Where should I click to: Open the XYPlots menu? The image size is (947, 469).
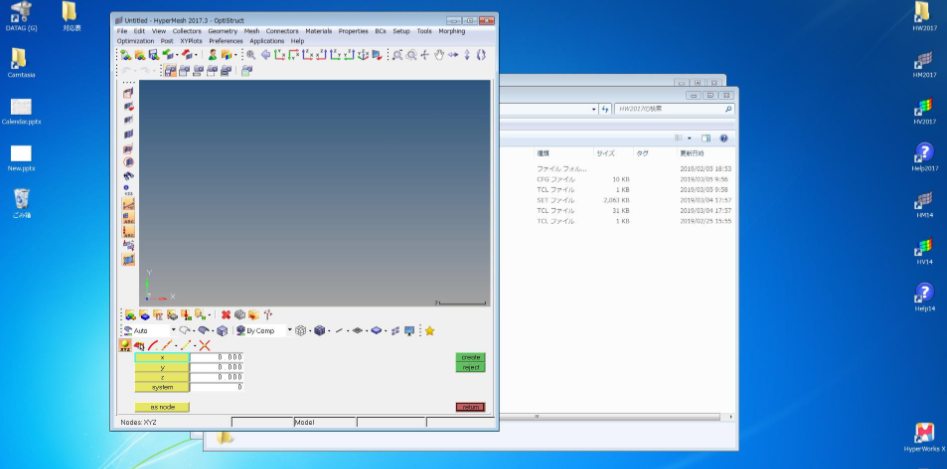pos(191,41)
